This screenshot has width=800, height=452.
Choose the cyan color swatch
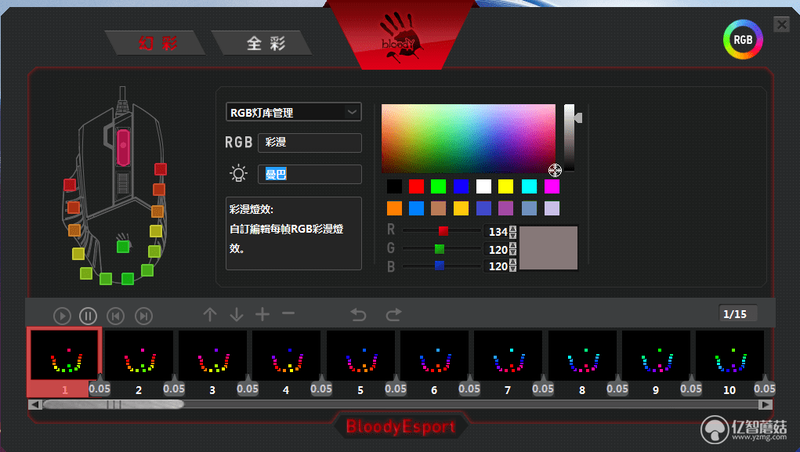pyautogui.click(x=529, y=186)
